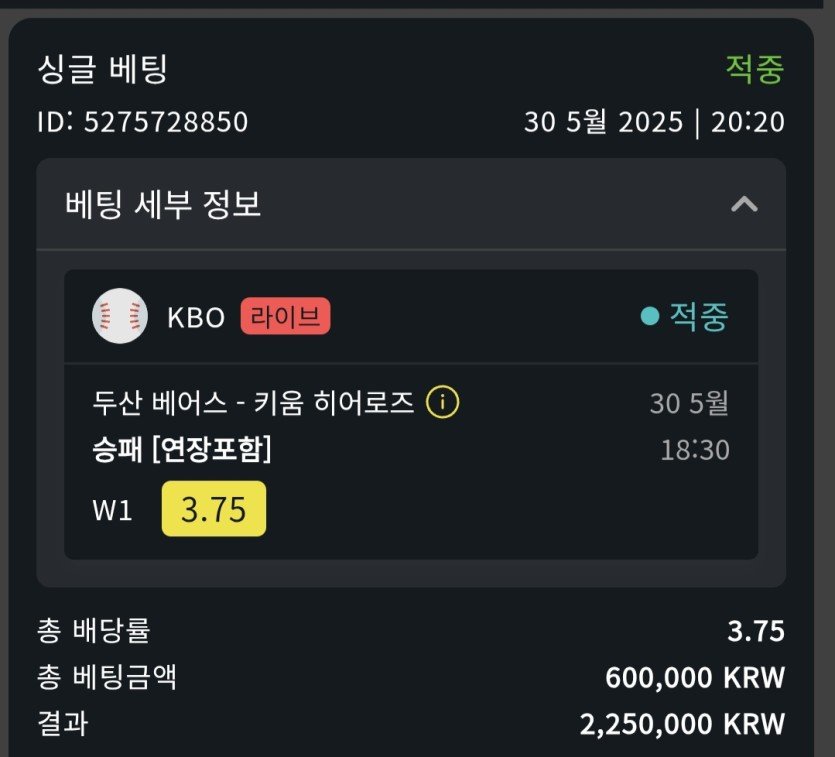
Task: Click the 승패 [연장포함] market label
Action: tap(182, 450)
